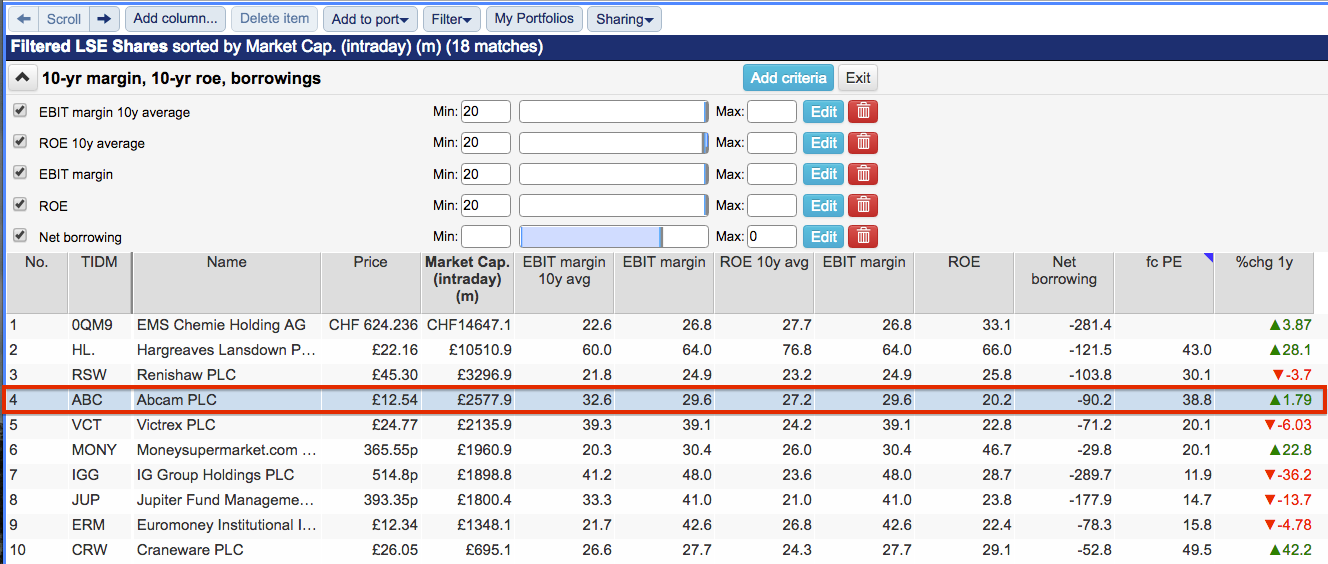Image resolution: width=1328 pixels, height=564 pixels.
Task: Delete the Net borrowing criterion
Action: (x=863, y=236)
